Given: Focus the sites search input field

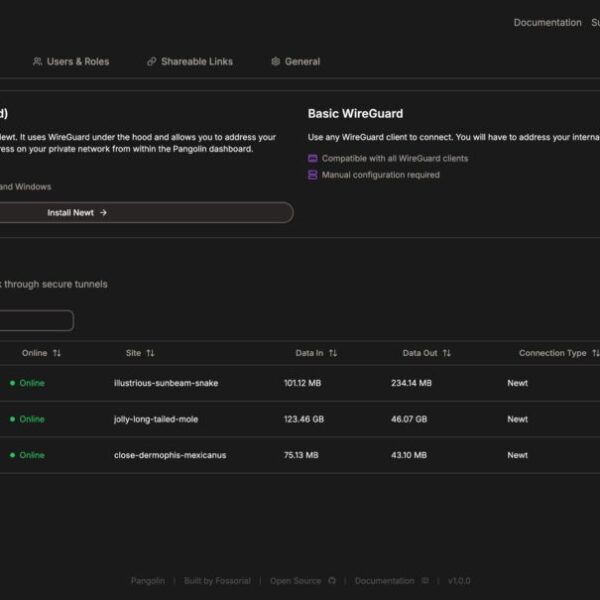Looking at the screenshot, I should 36,320.
